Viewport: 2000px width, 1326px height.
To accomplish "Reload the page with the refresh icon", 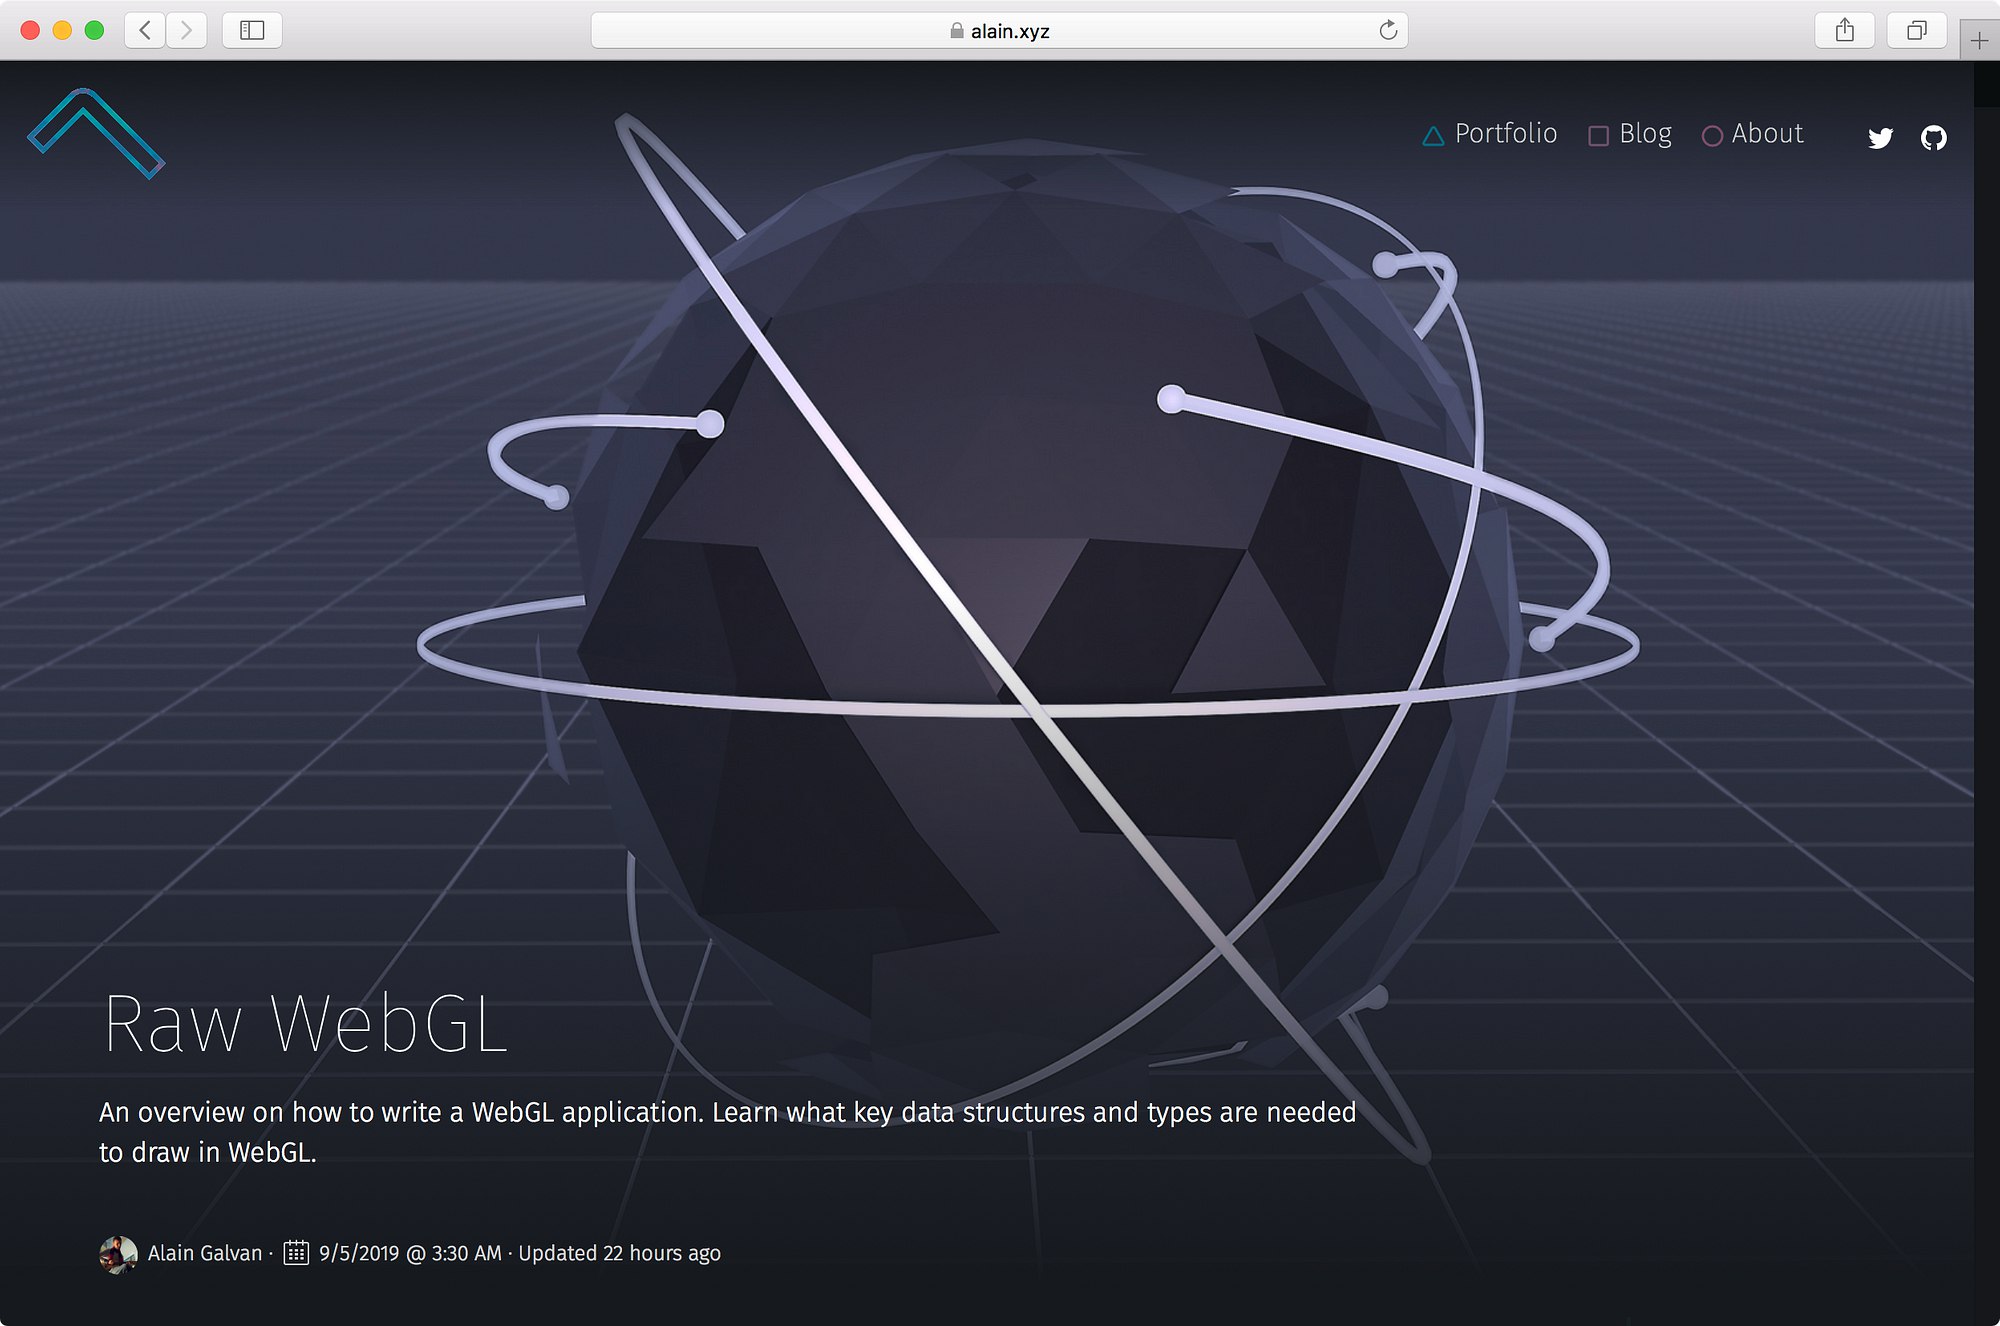I will (1388, 30).
